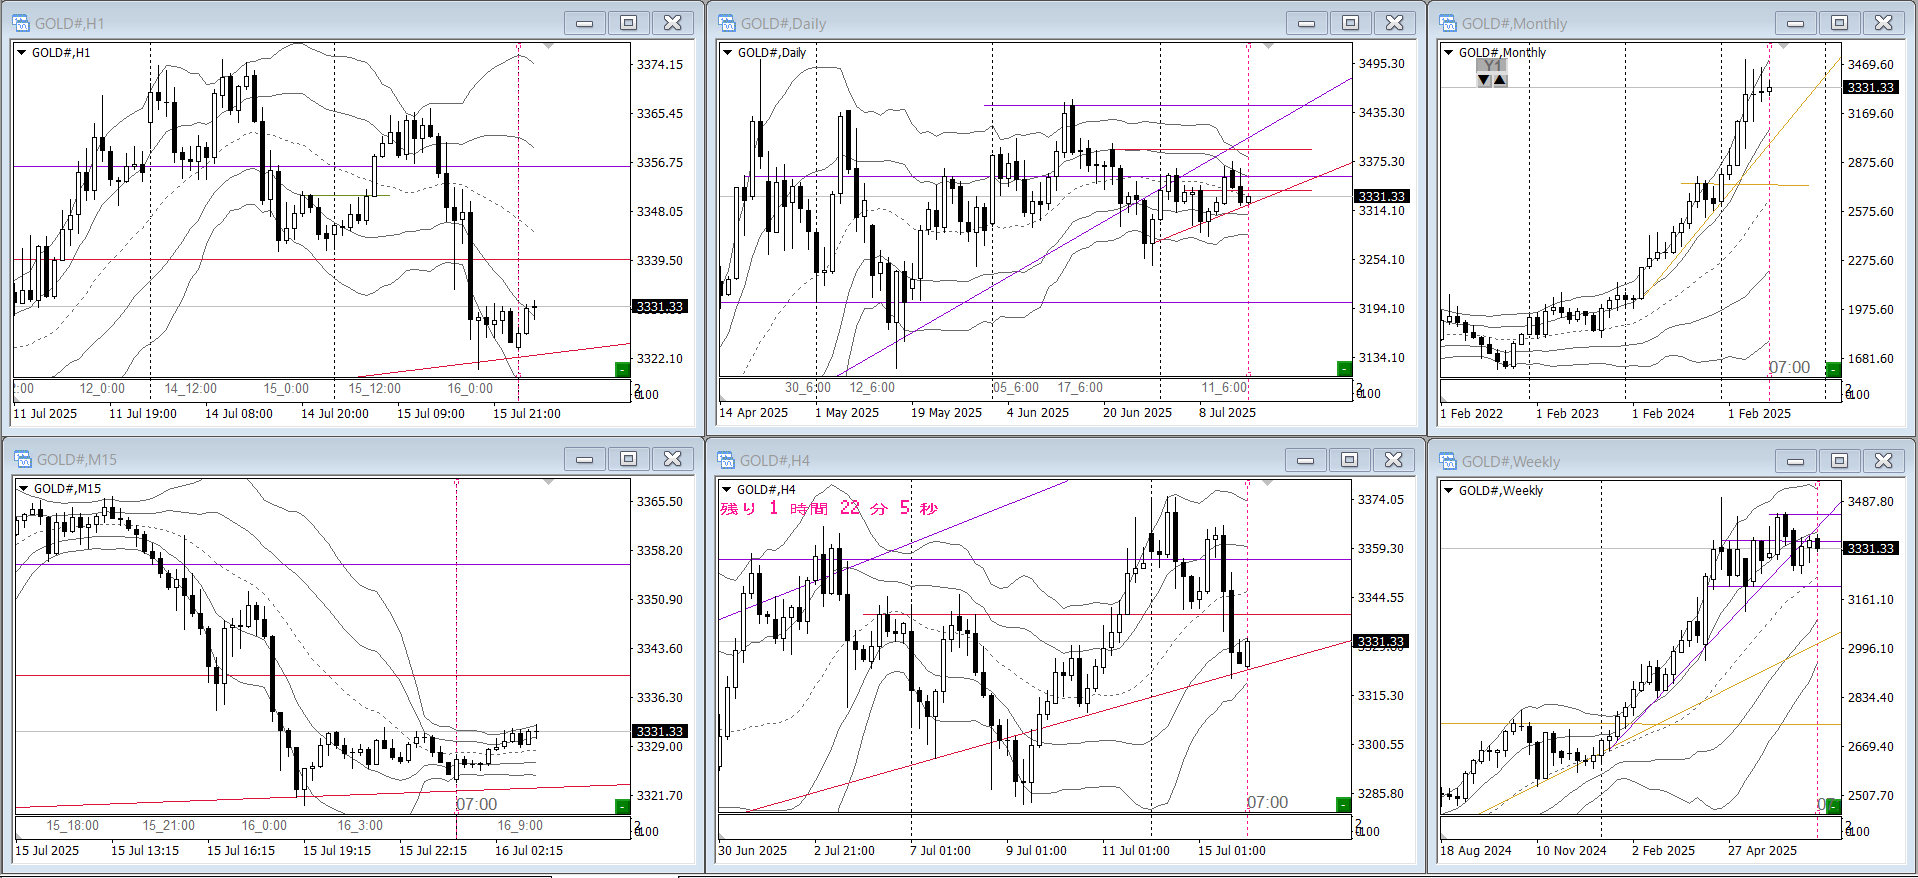Click the Y1 button in Monthly chart

click(1493, 65)
